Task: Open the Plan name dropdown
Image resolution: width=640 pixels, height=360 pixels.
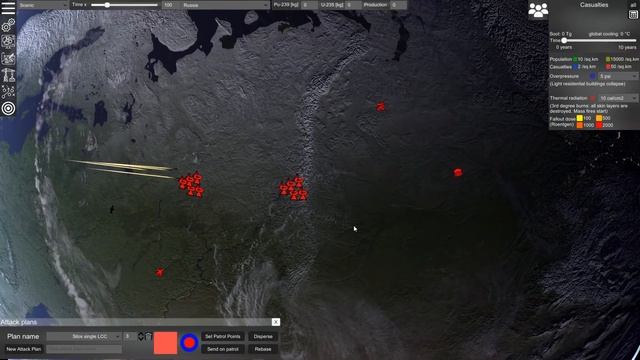Action: (84, 336)
